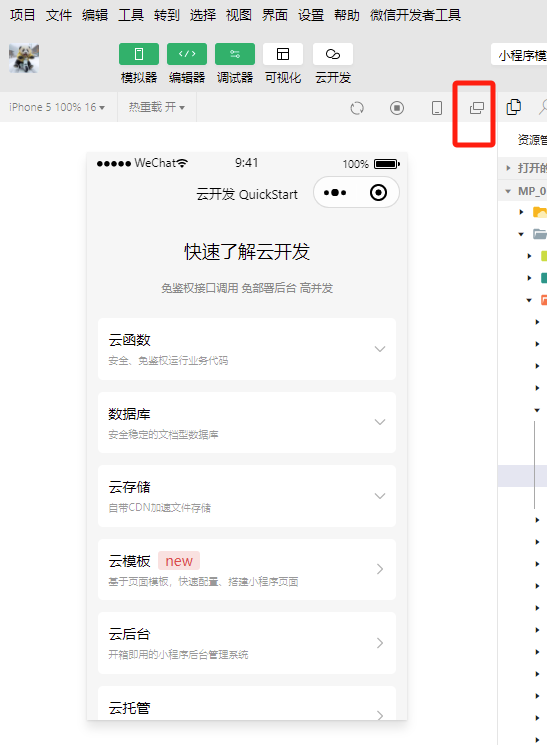Expand the 云存储 card chevron

(x=380, y=496)
